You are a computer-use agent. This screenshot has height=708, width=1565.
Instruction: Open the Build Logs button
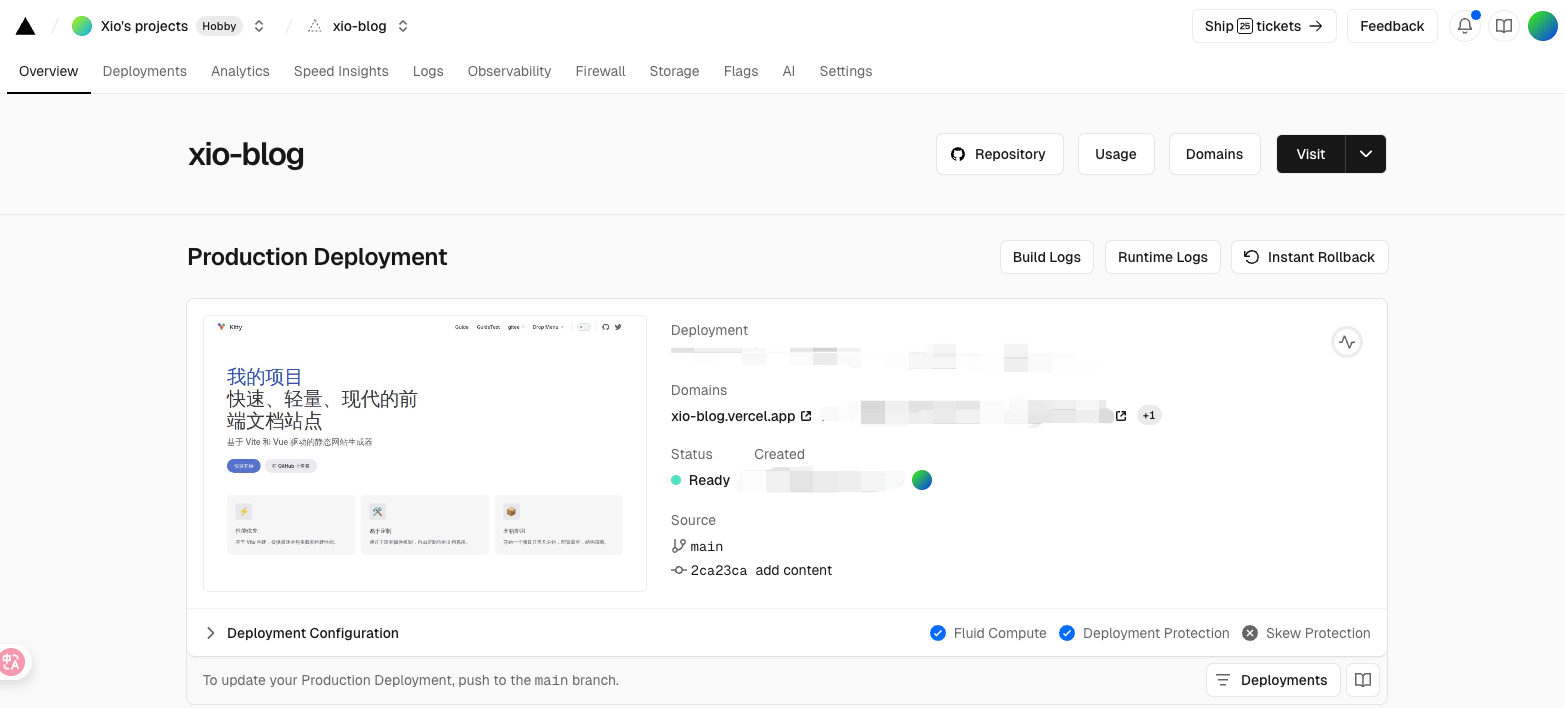click(x=1046, y=257)
